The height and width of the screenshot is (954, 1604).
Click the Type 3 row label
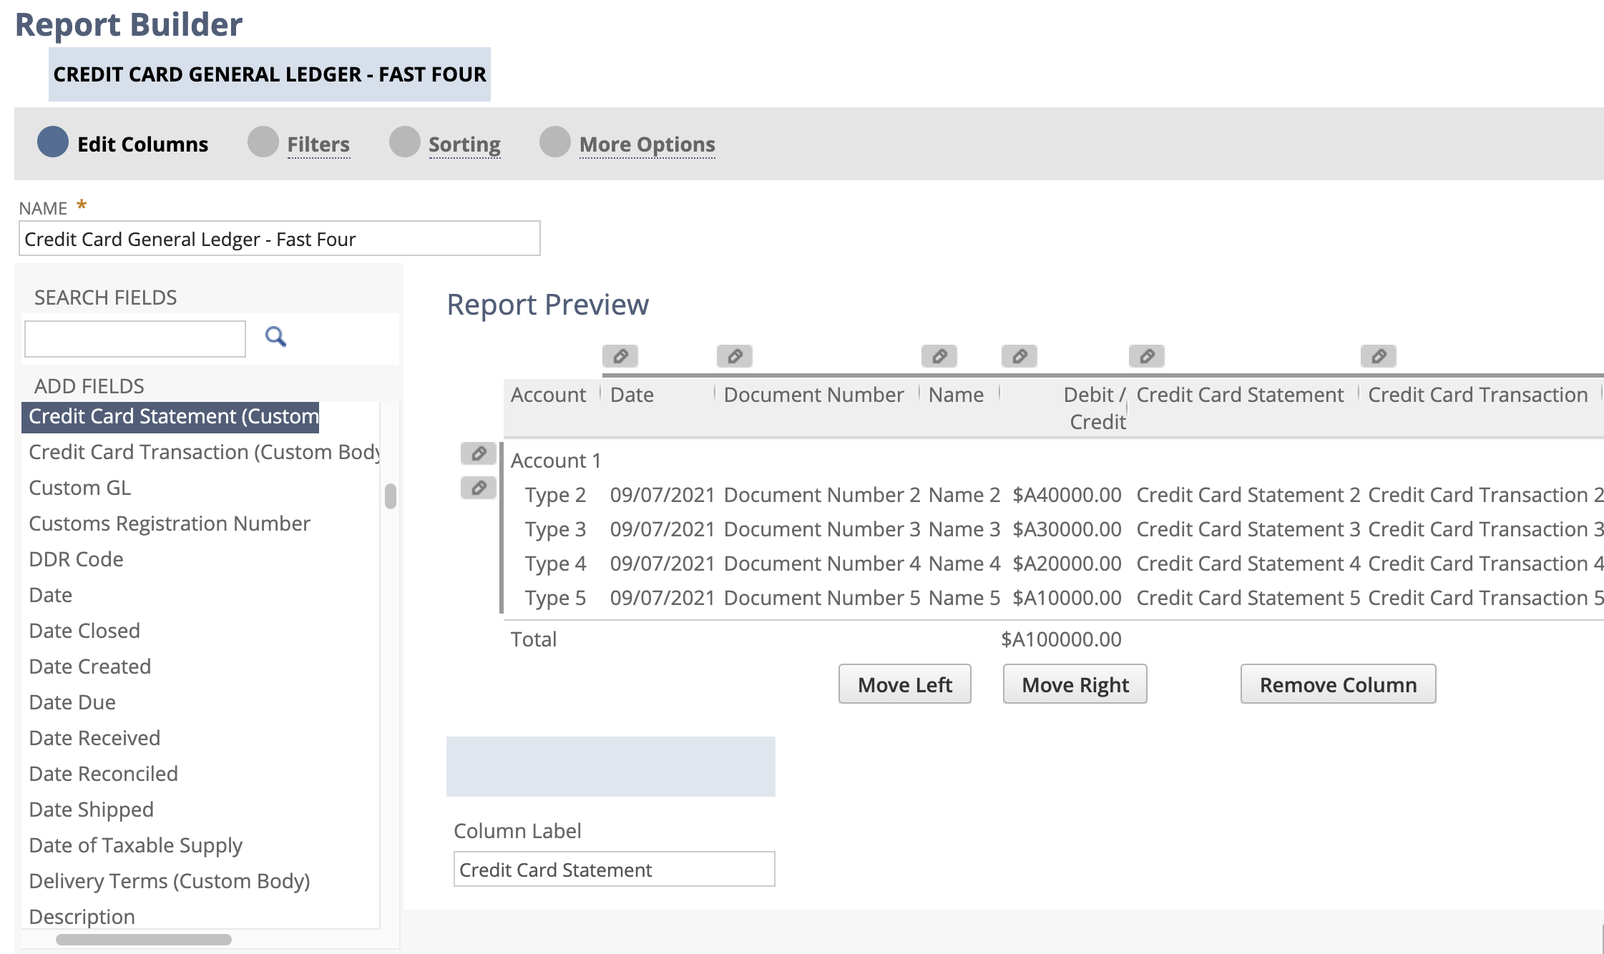pos(556,529)
